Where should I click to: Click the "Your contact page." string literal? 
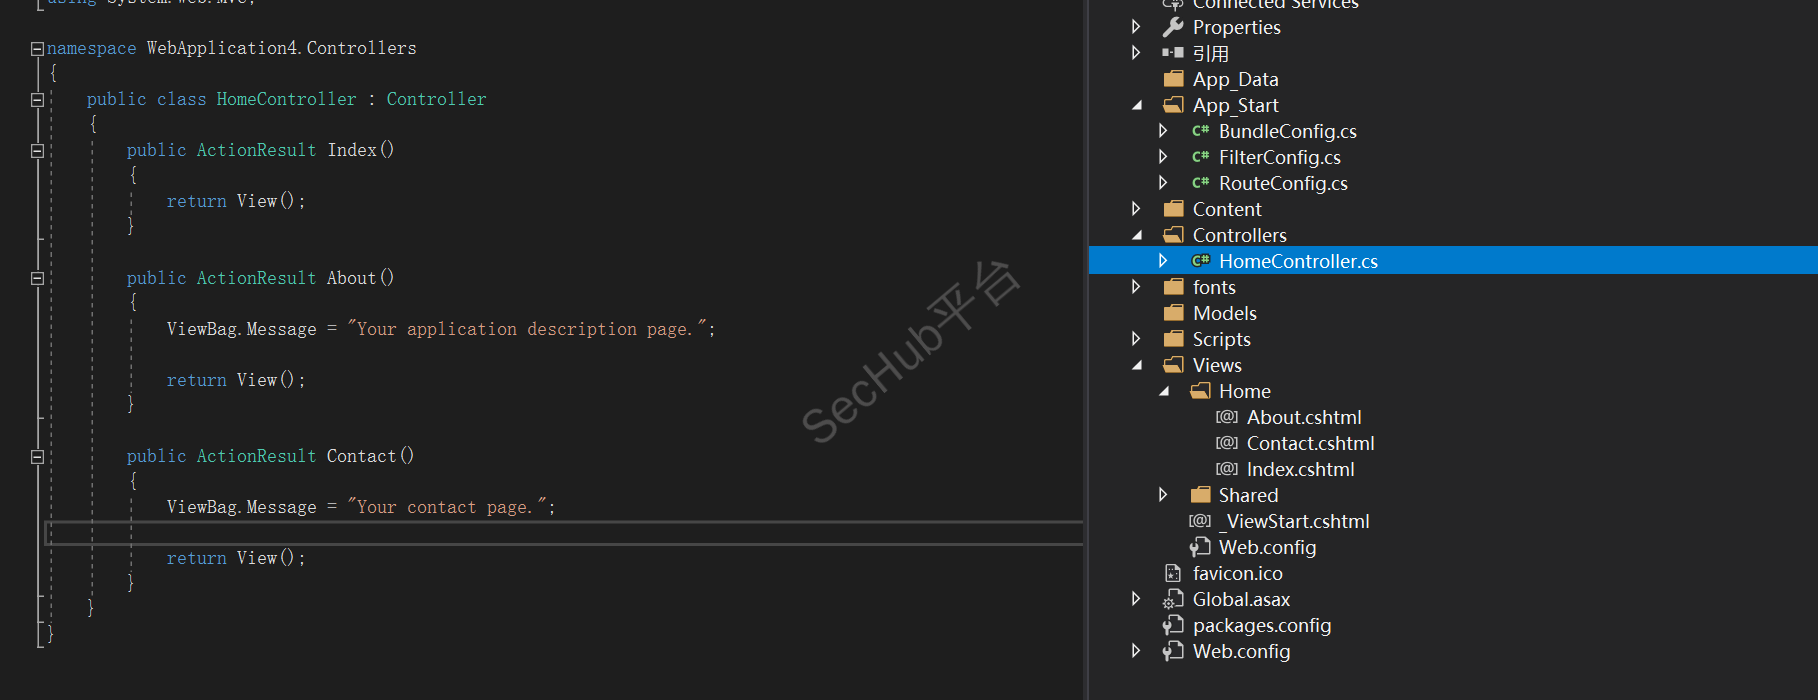coord(447,507)
